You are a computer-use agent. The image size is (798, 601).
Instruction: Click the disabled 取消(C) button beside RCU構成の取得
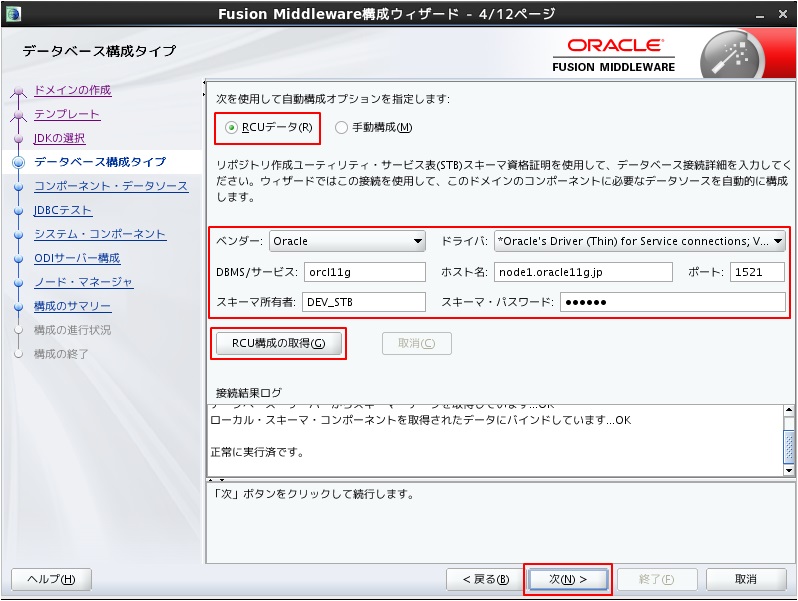coord(416,344)
